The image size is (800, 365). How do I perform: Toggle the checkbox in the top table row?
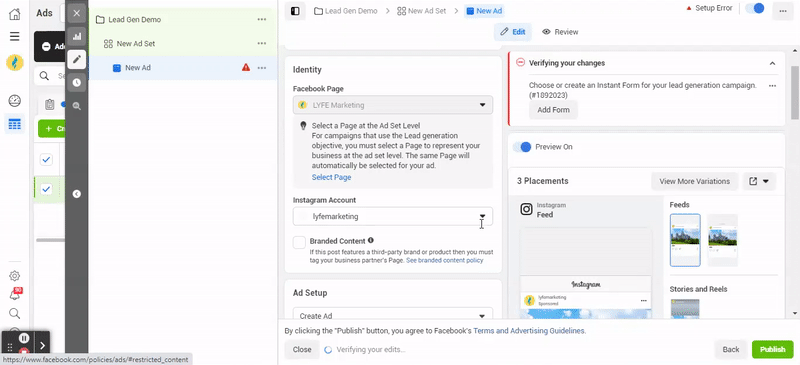pyautogui.click(x=46, y=160)
